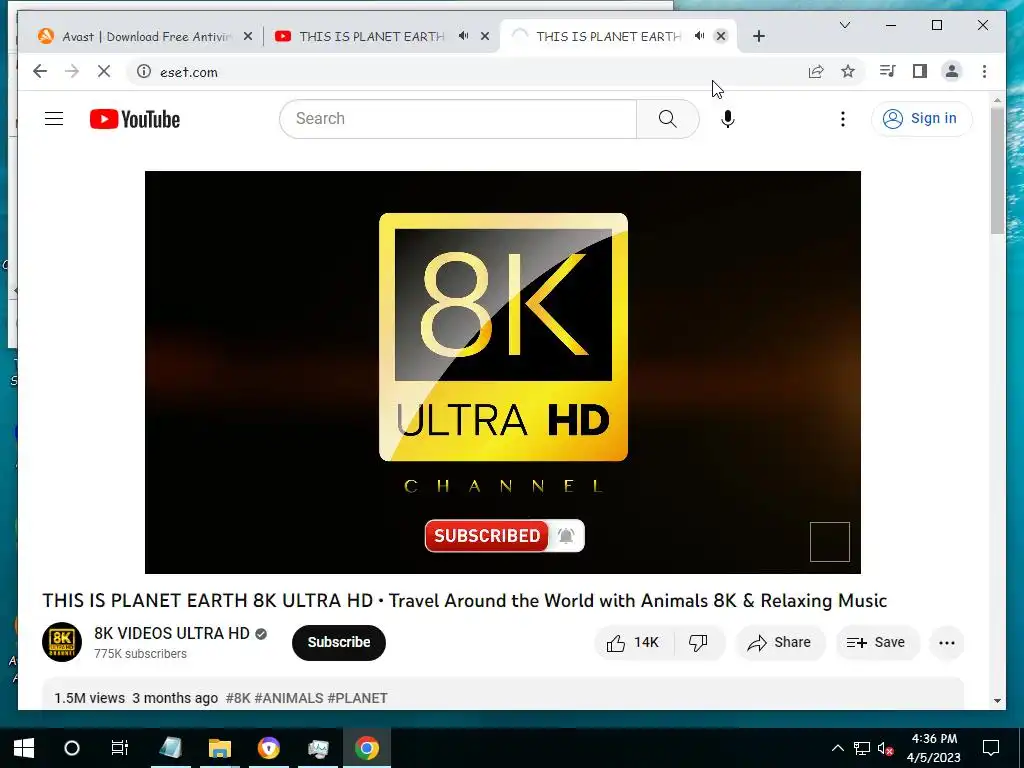This screenshot has width=1024, height=768.
Task: Bookmark this tab with star icon
Action: click(848, 71)
